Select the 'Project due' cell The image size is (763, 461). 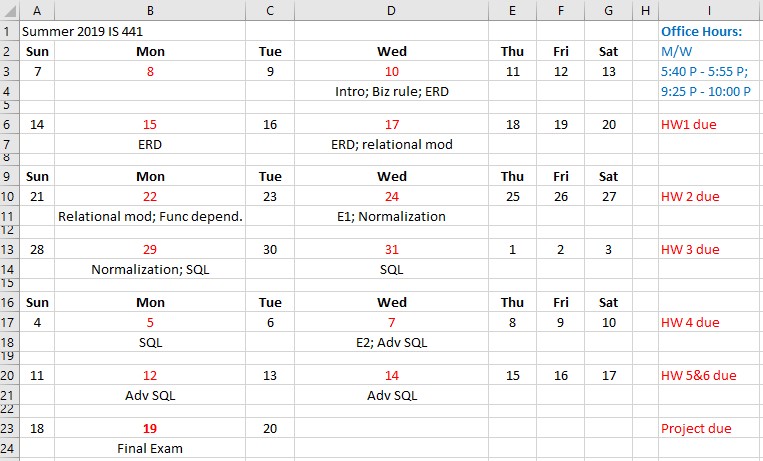click(x=709, y=428)
